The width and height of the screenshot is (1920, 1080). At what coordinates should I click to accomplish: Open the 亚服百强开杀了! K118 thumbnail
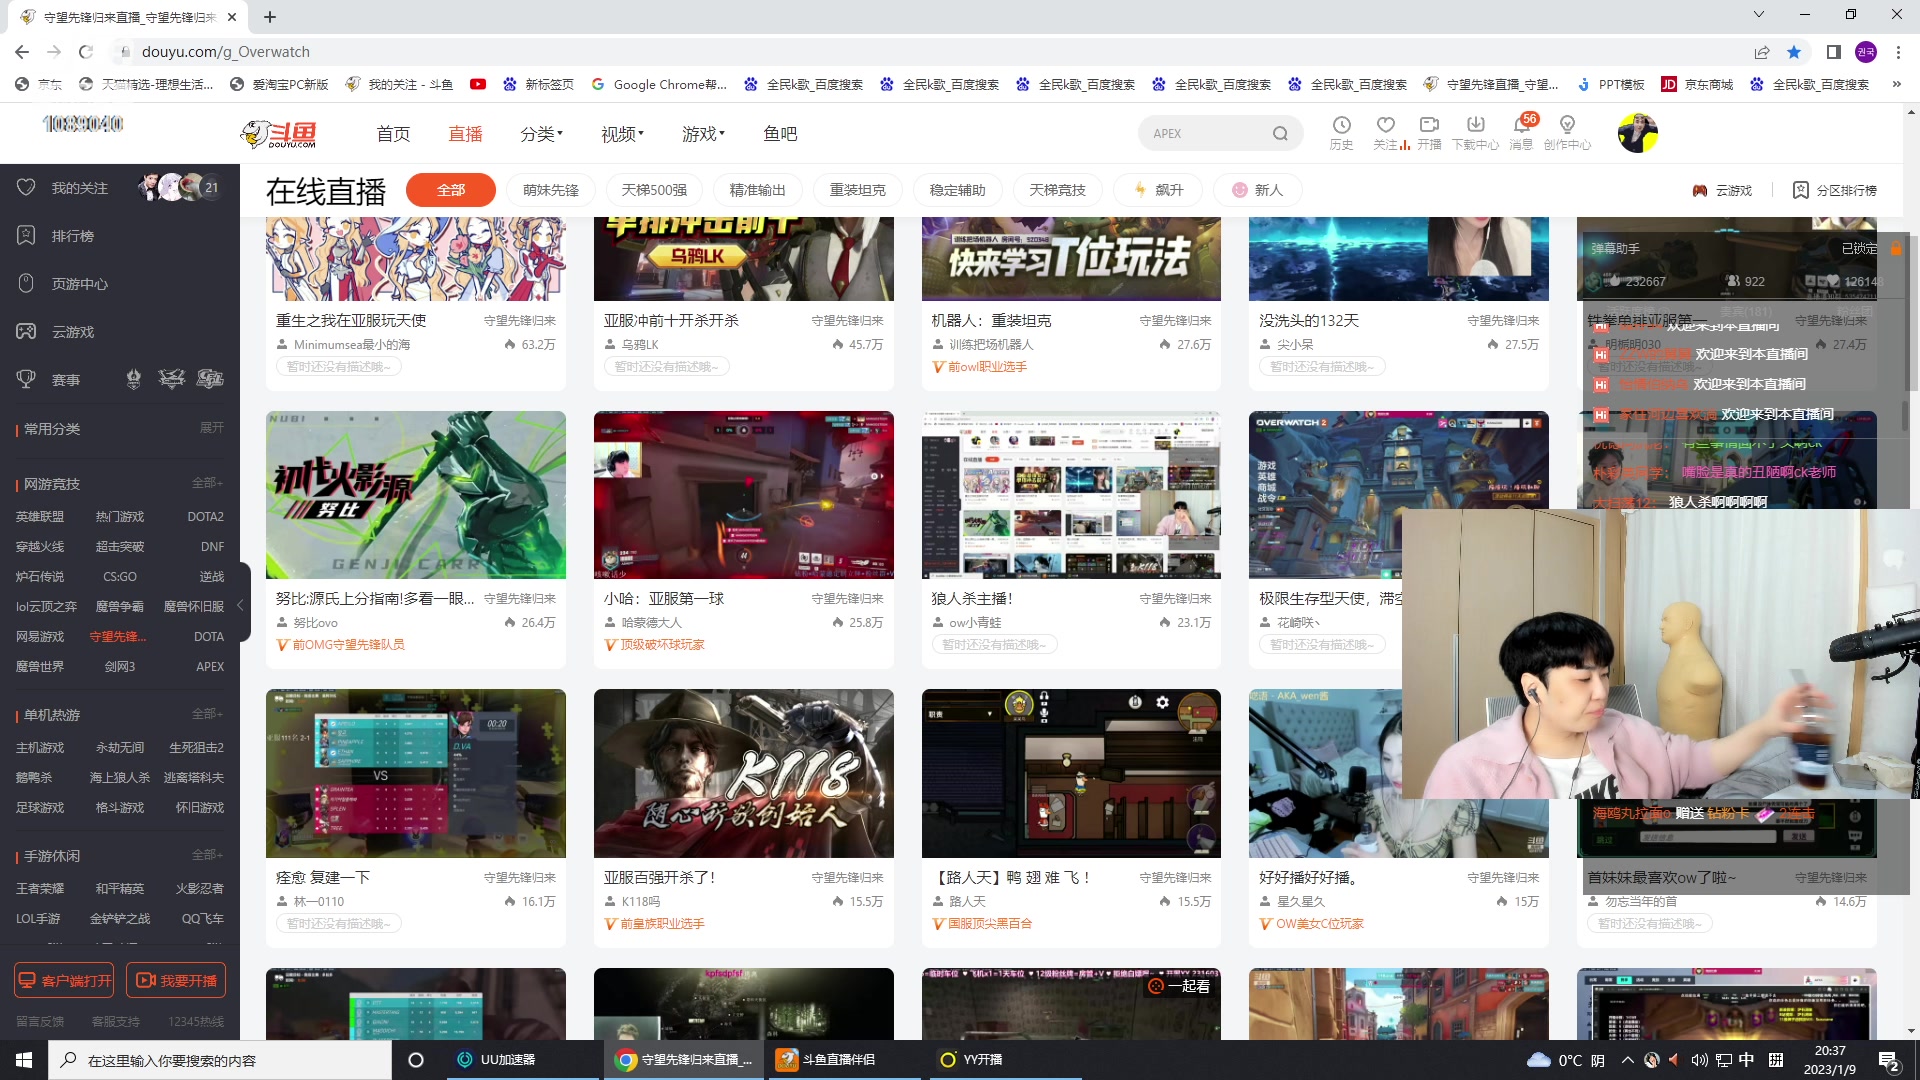click(x=743, y=773)
